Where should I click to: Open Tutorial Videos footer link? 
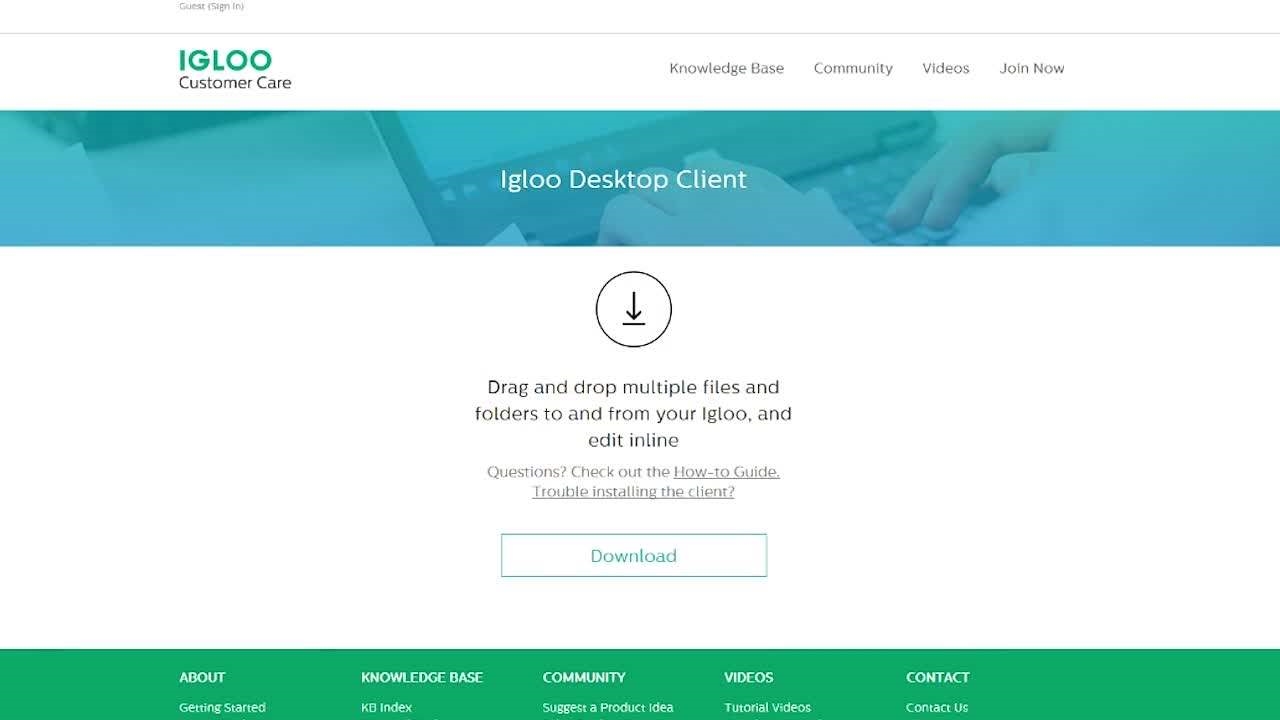pos(768,707)
